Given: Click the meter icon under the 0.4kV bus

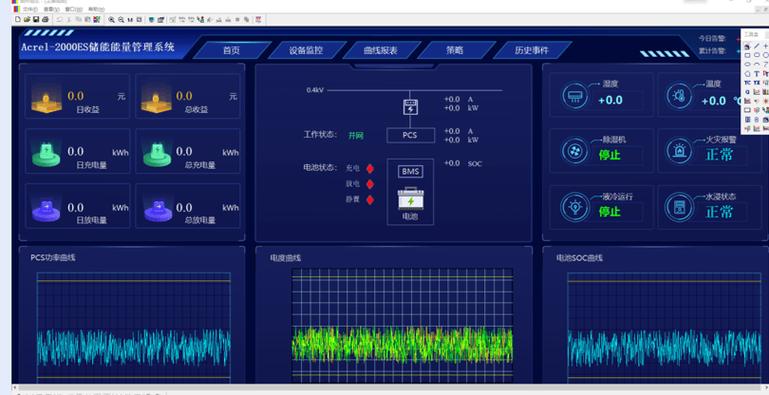Looking at the screenshot, I should tap(410, 106).
